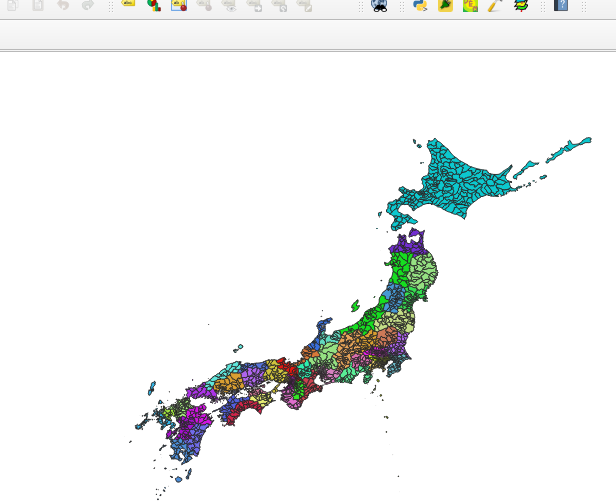Click the redo arrow icon
This screenshot has height=504, width=616.
pyautogui.click(x=88, y=4)
